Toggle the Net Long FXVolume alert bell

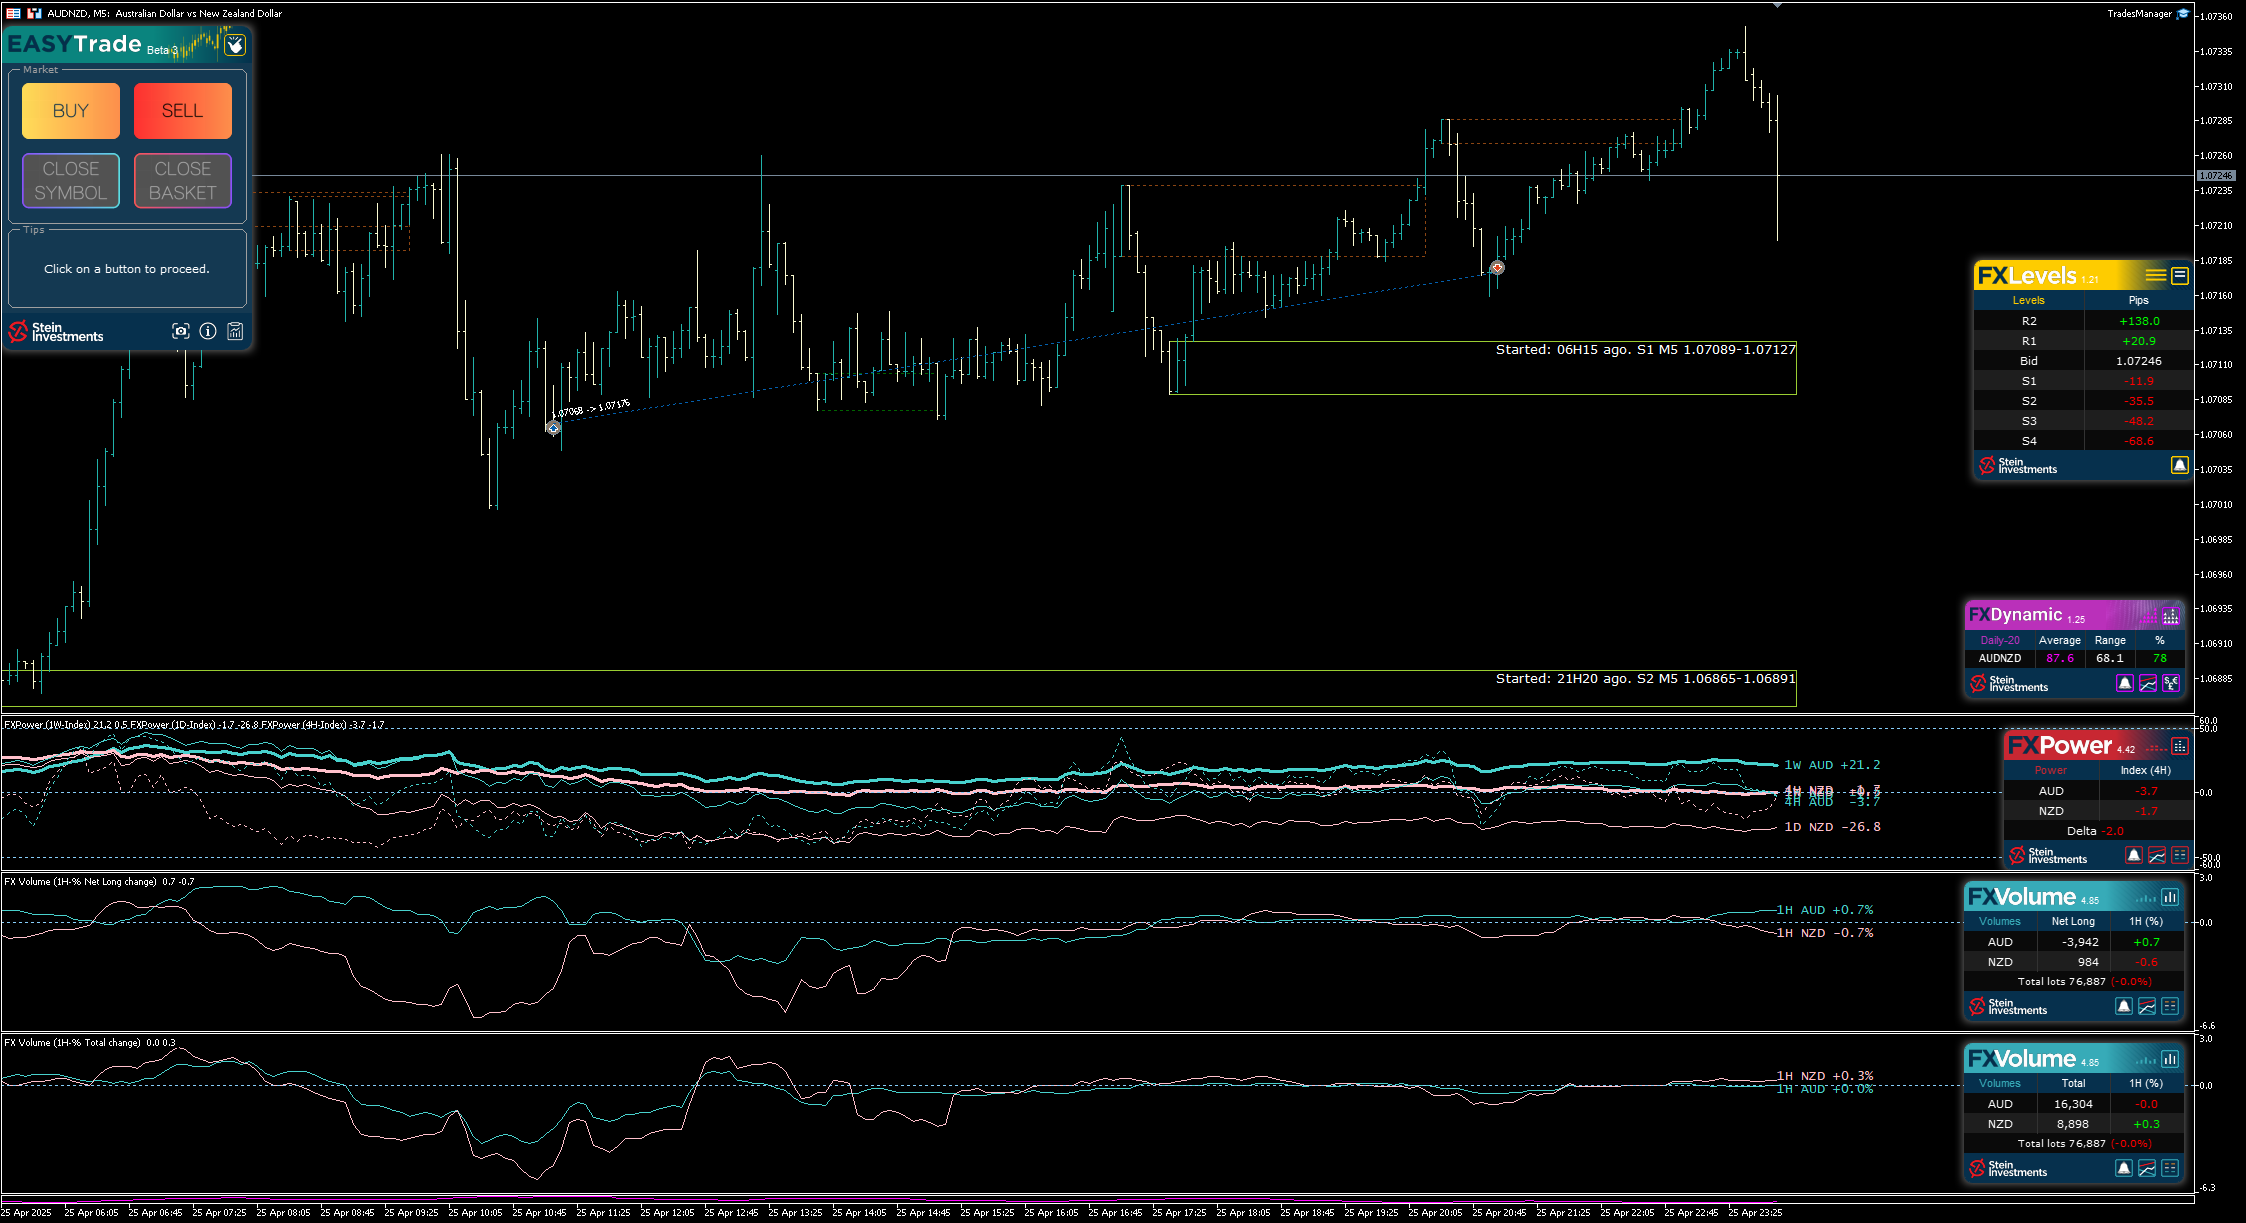pos(2124,1006)
